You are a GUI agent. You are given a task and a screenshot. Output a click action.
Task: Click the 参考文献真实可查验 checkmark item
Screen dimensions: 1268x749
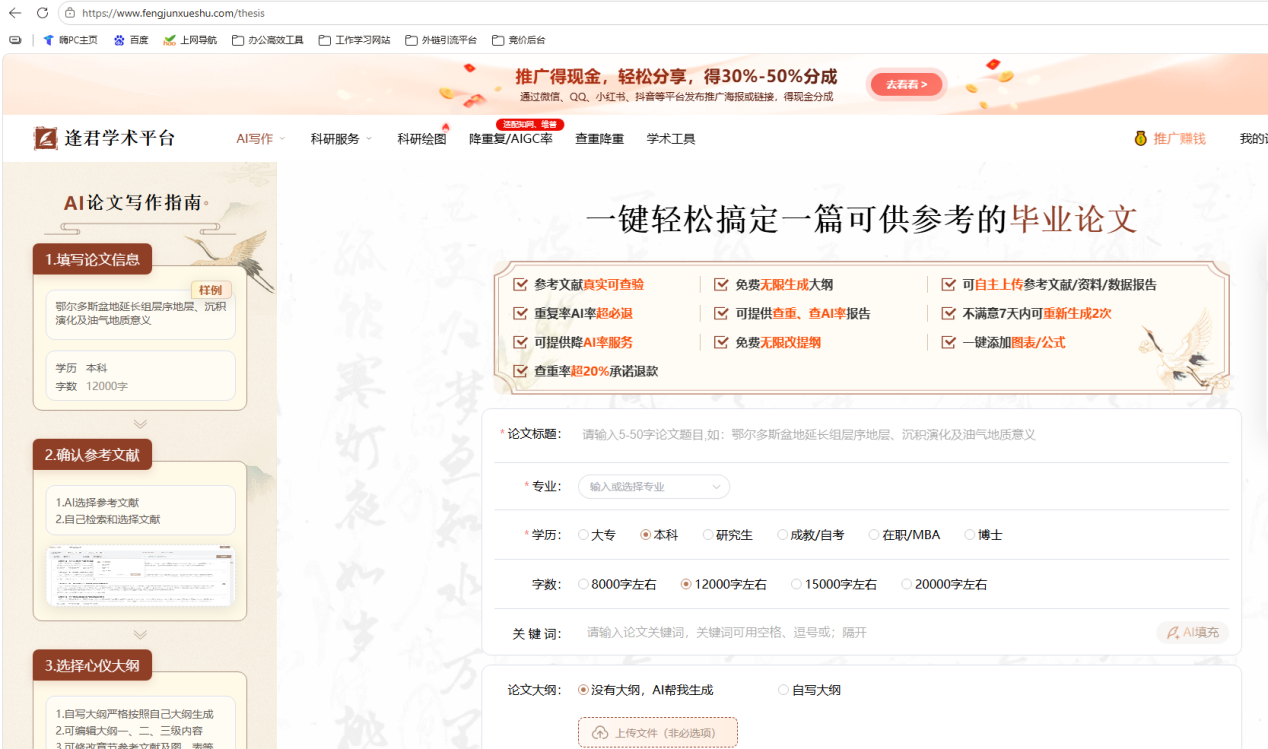pyautogui.click(x=579, y=285)
